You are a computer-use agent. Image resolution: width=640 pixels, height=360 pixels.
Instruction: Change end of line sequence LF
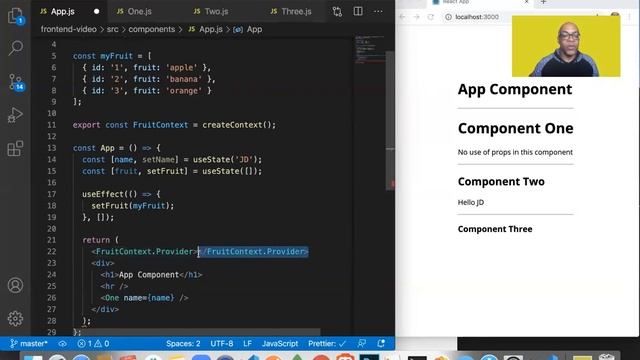click(247, 344)
